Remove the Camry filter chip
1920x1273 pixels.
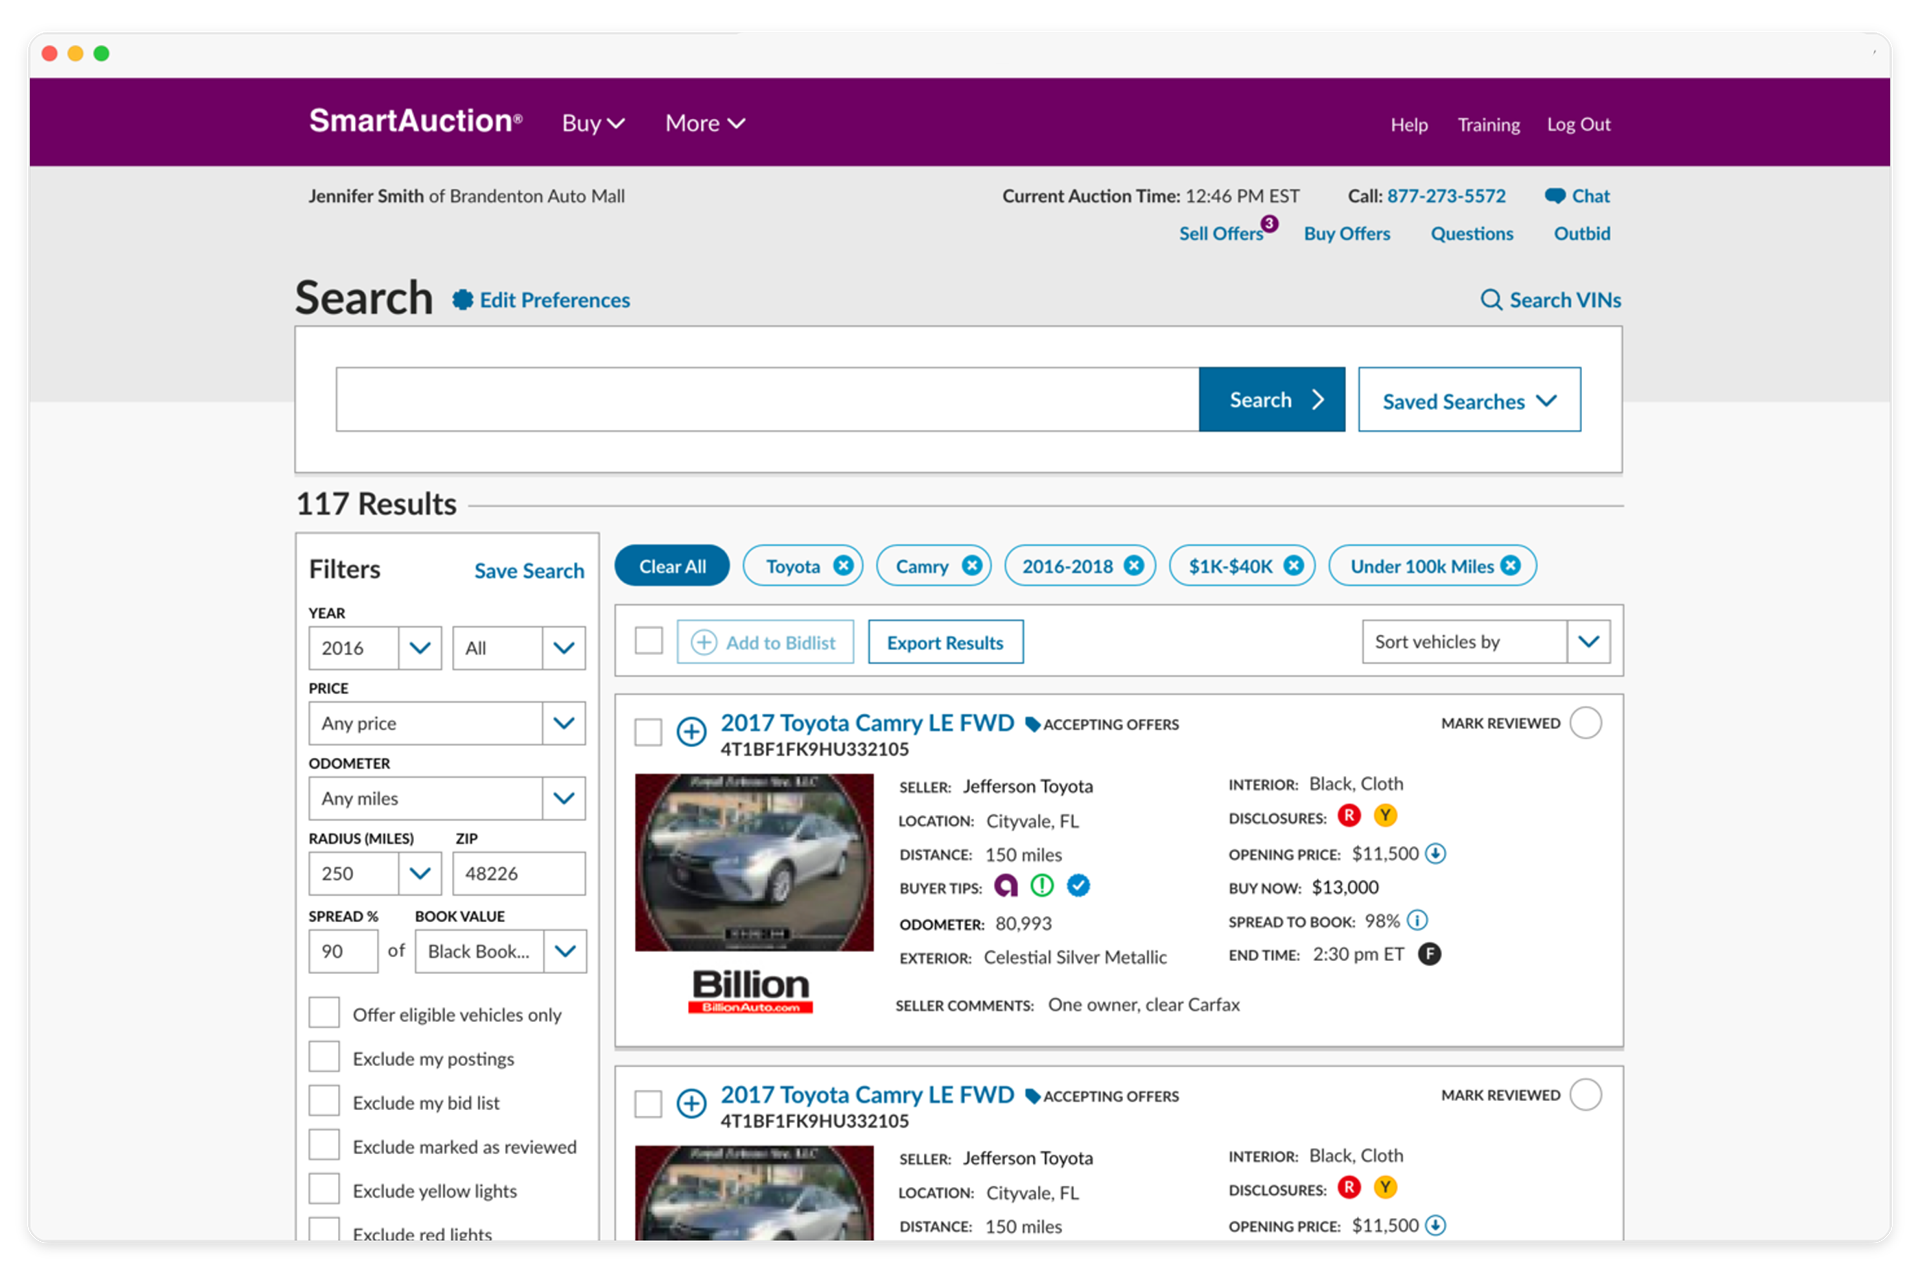pos(972,566)
